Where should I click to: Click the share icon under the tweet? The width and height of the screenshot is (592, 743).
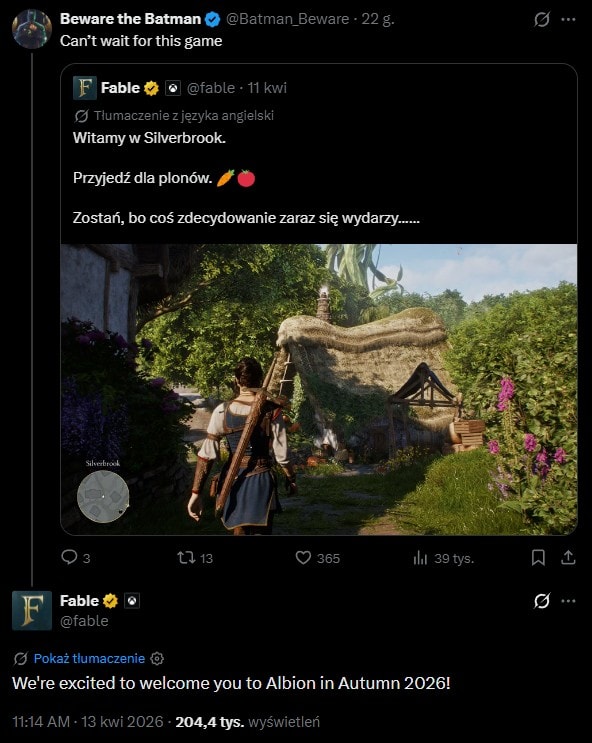568,558
